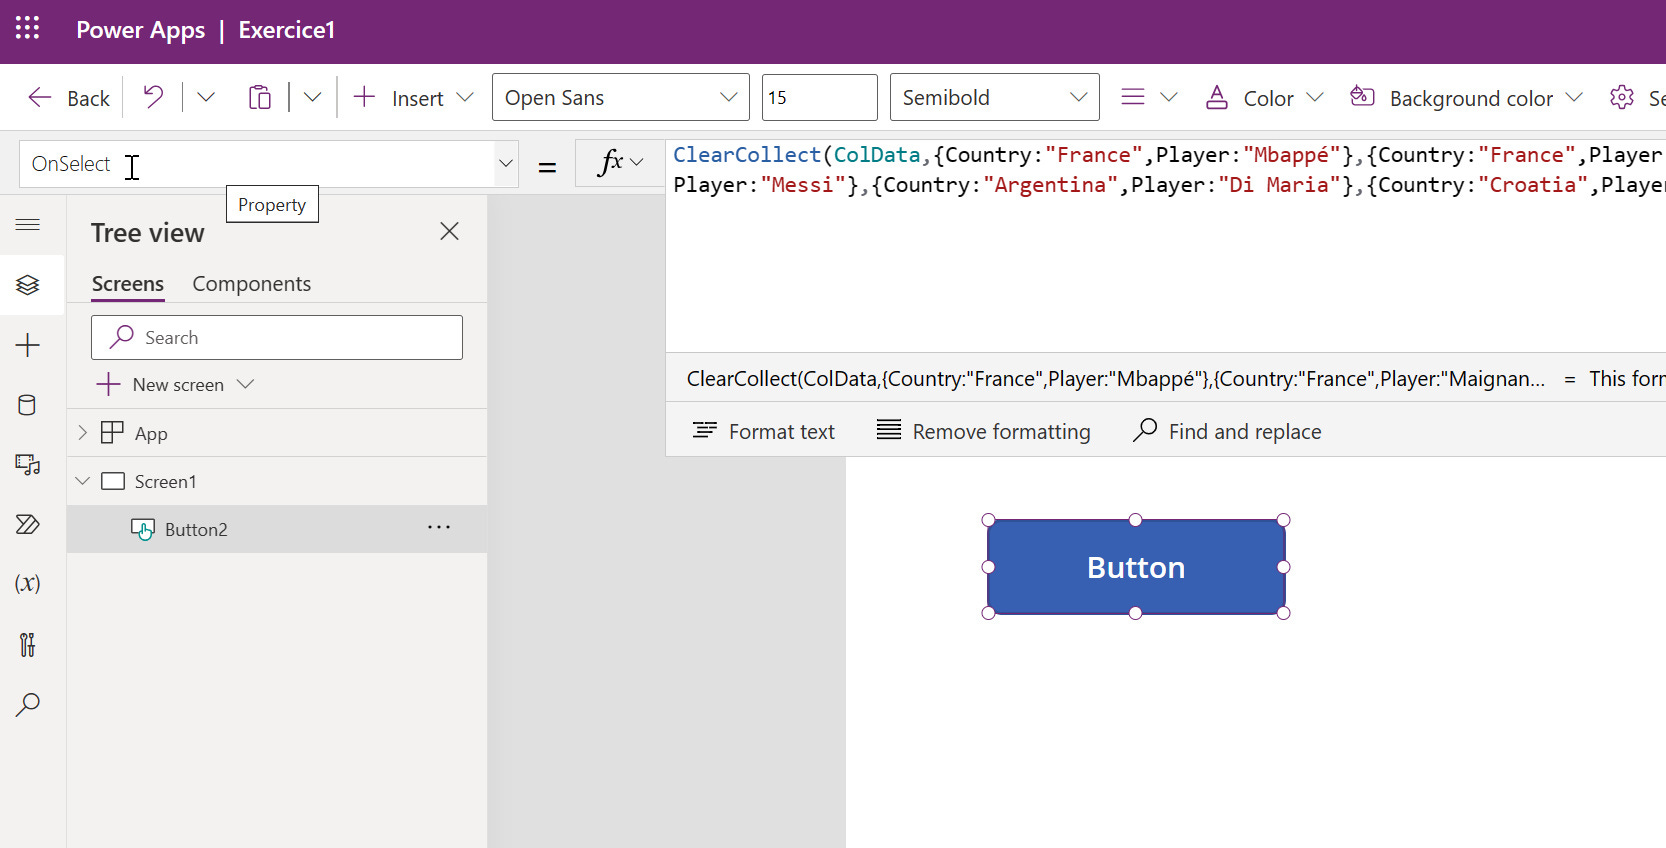Open the Button2 more options ellipsis
This screenshot has width=1666, height=848.
tap(439, 527)
